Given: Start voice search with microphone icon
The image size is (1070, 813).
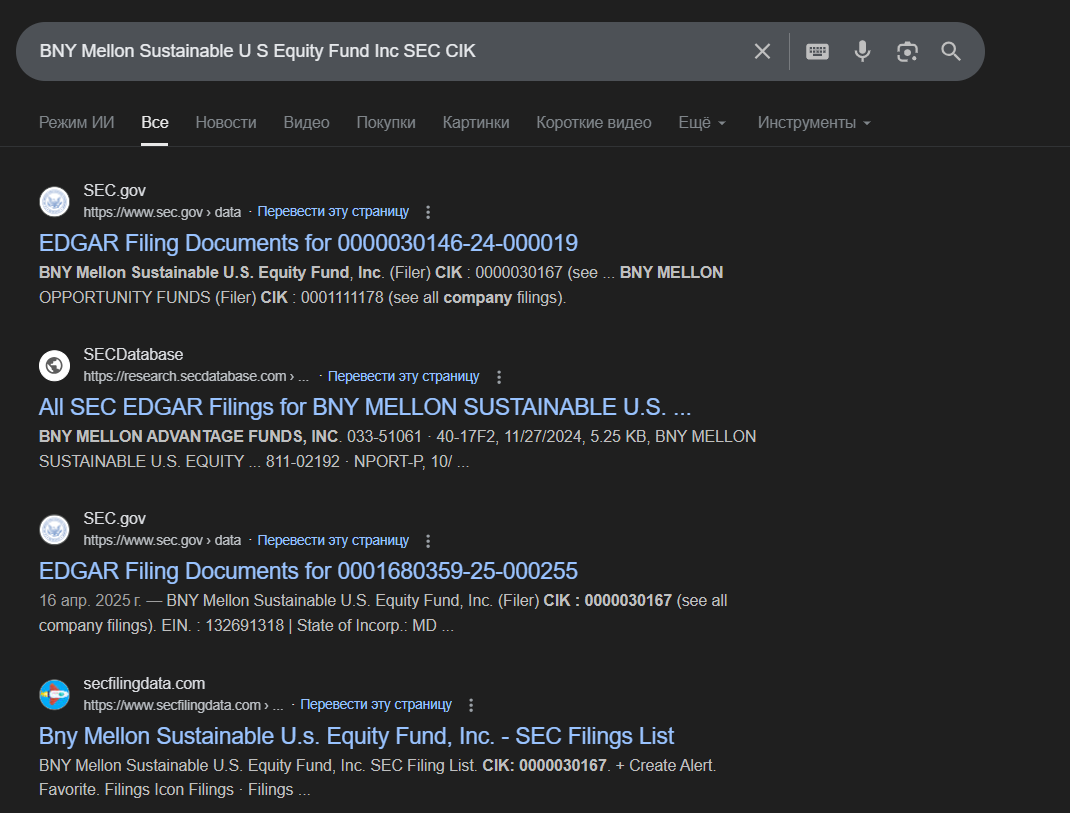Looking at the screenshot, I should [x=863, y=51].
